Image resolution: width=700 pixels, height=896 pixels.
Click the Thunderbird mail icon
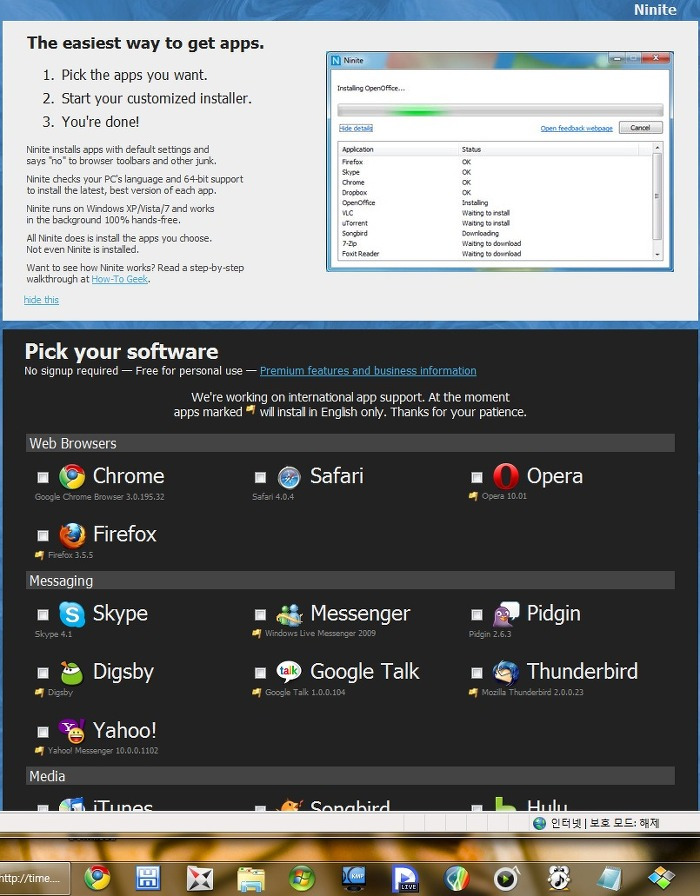click(x=506, y=673)
